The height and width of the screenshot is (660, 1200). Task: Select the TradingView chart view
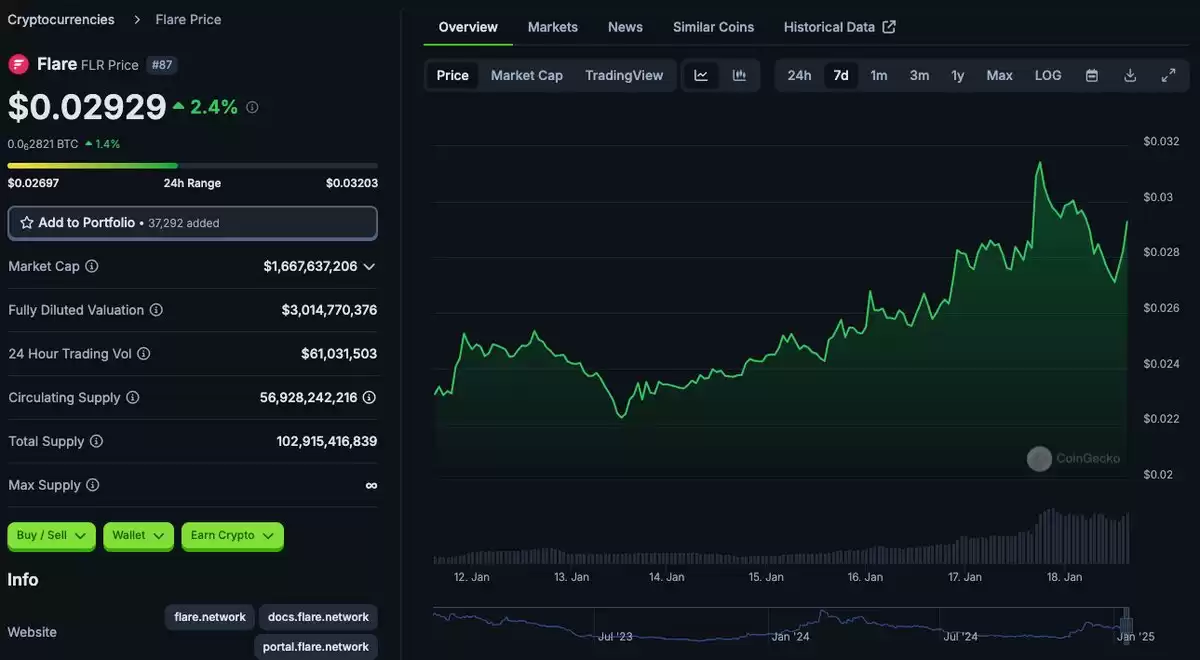point(624,75)
